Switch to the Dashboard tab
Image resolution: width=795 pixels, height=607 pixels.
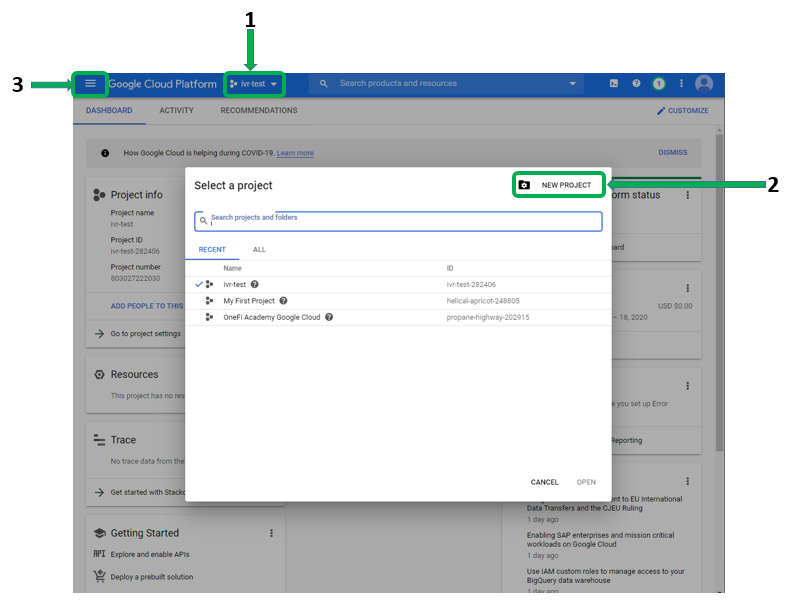pos(109,111)
